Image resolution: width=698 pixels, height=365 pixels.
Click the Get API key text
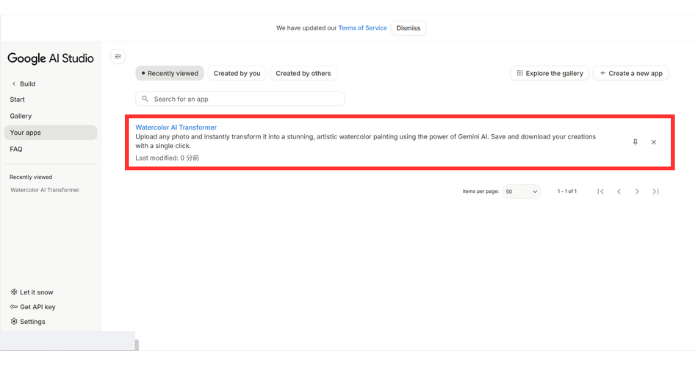[x=37, y=307]
